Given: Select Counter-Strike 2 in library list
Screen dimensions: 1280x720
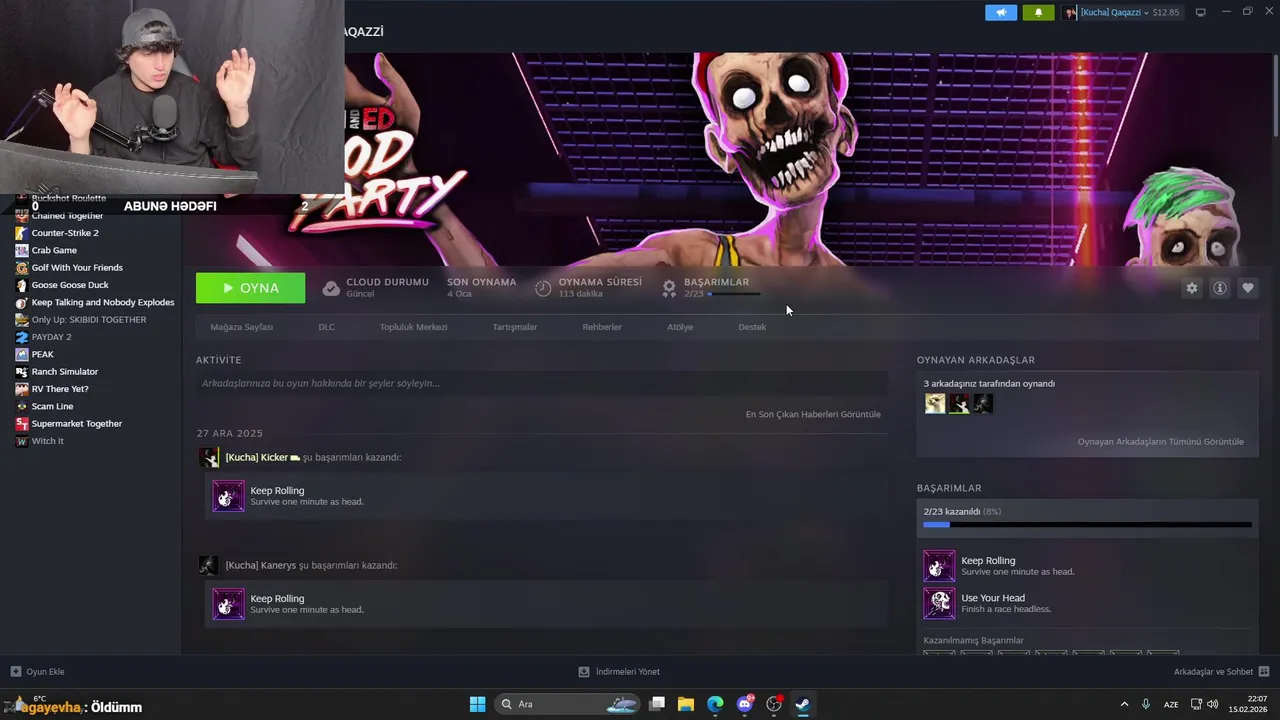Looking at the screenshot, I should 65,233.
